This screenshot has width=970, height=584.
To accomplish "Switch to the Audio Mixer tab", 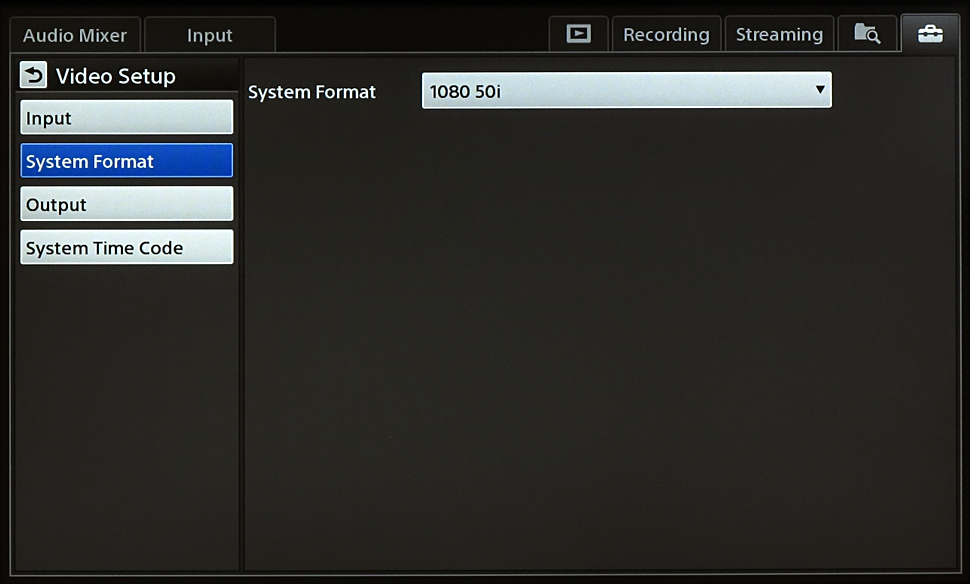I will pos(75,35).
